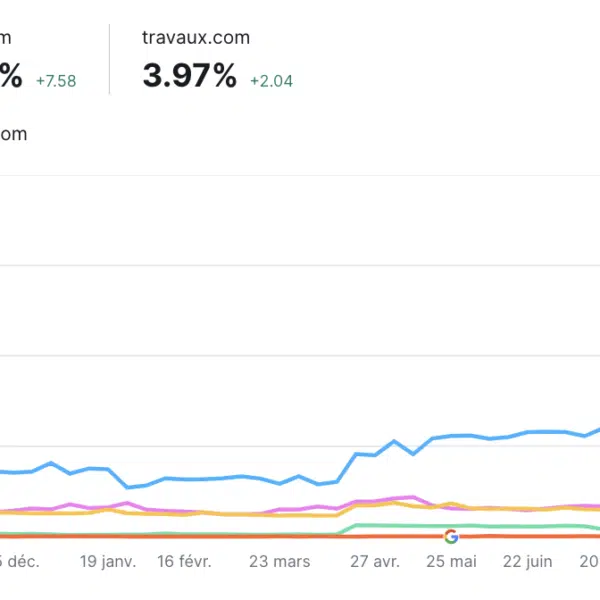Select the pink line peak after 27 avr.
The image size is (600, 600).
point(412,496)
